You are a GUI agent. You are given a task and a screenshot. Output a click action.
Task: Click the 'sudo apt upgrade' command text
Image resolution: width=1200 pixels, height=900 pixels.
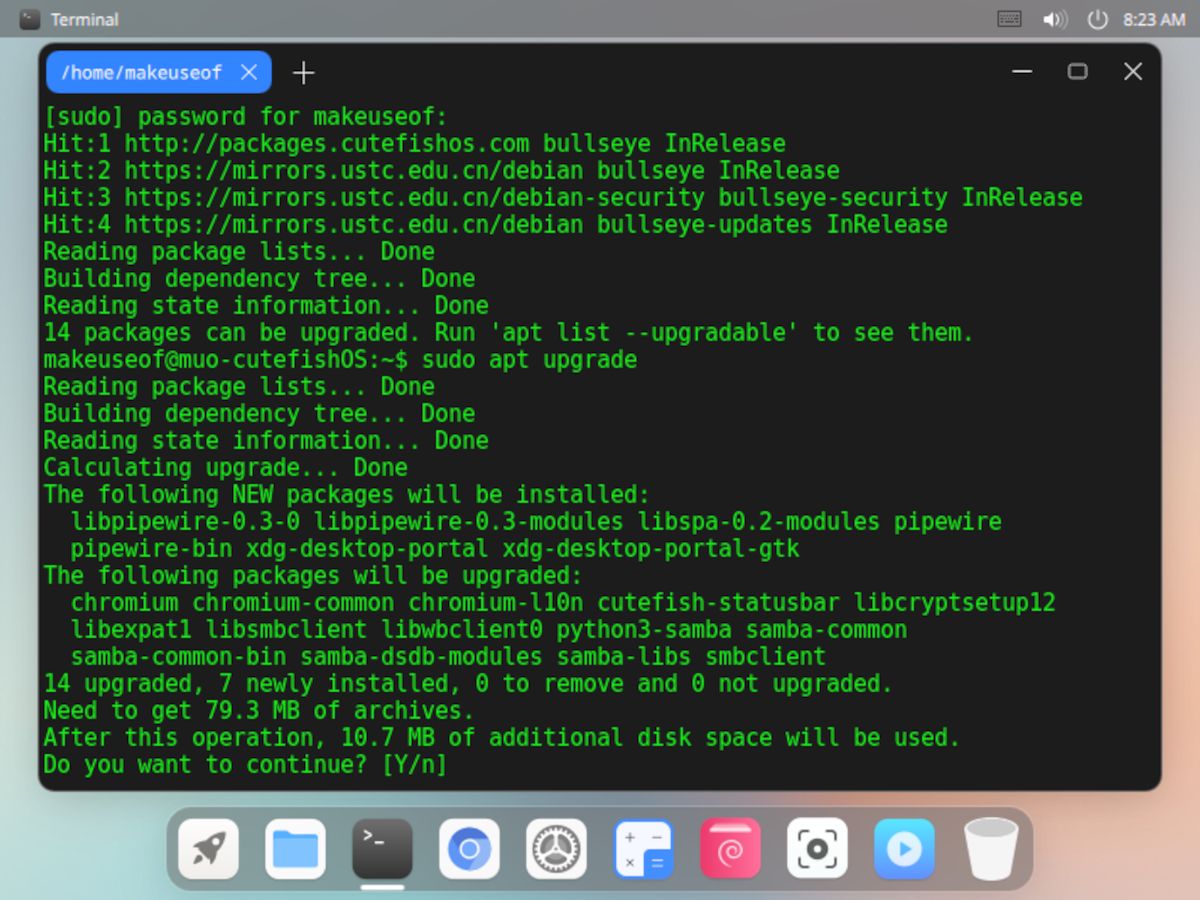click(x=529, y=360)
